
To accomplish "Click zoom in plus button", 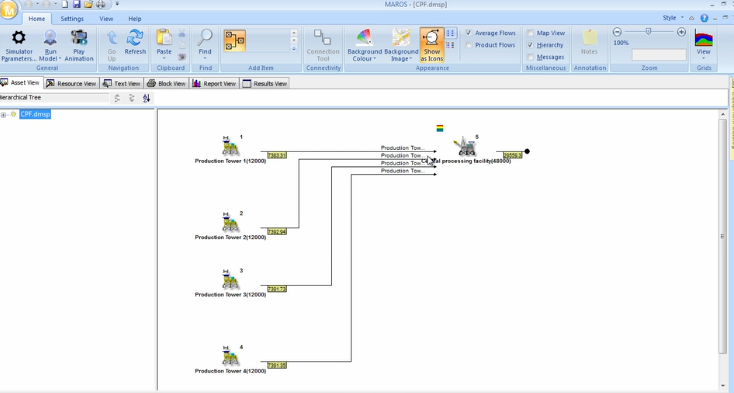I will [x=681, y=32].
